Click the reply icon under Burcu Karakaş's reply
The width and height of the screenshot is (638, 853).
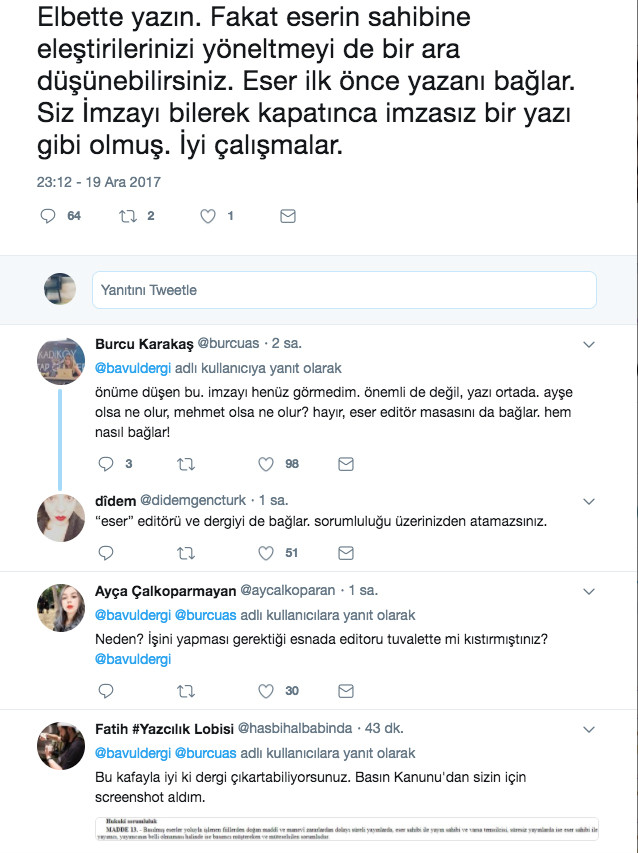pos(106,463)
